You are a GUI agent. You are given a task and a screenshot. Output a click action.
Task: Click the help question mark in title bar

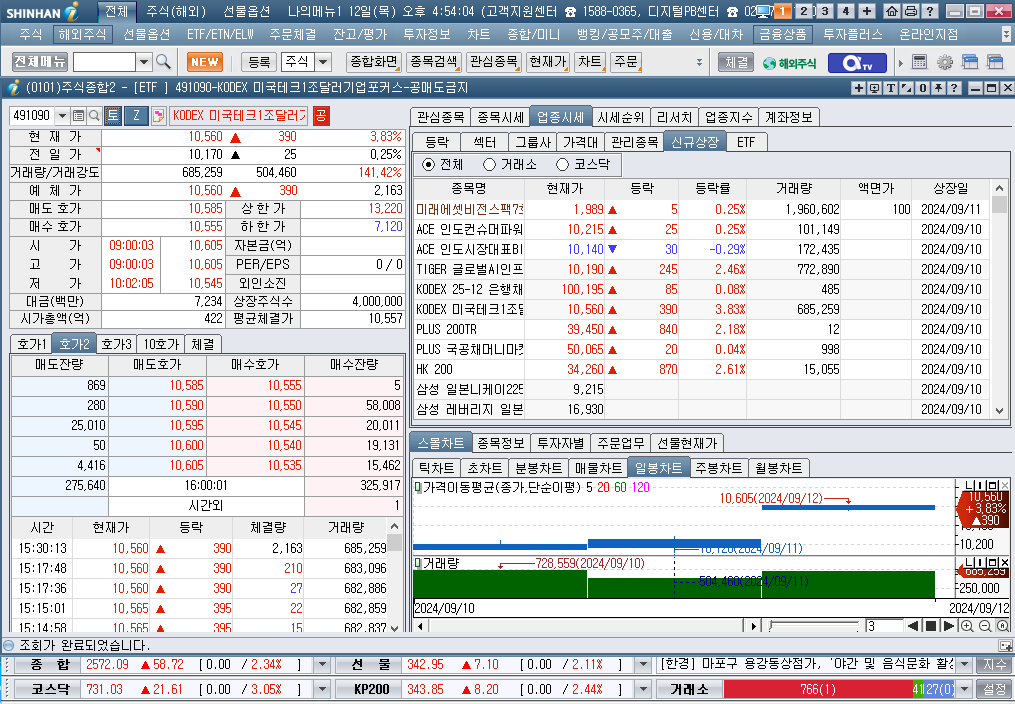tap(930, 11)
